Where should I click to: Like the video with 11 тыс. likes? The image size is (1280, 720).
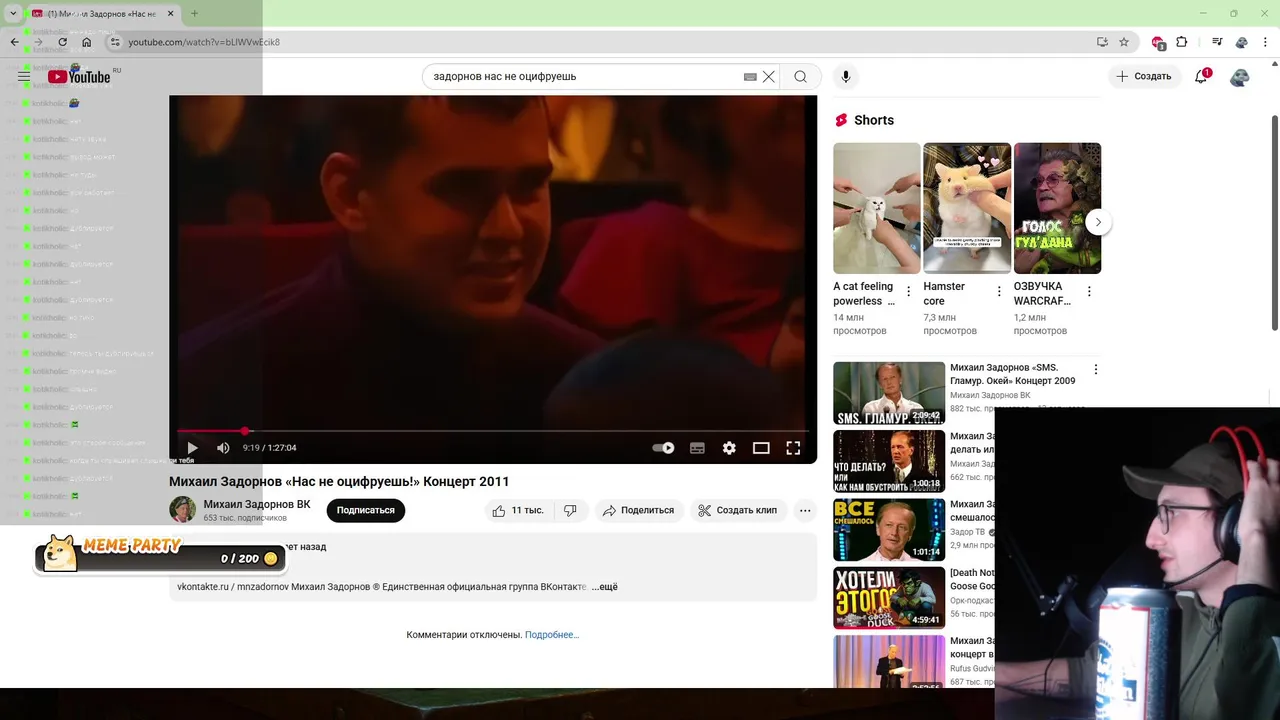[x=517, y=510]
